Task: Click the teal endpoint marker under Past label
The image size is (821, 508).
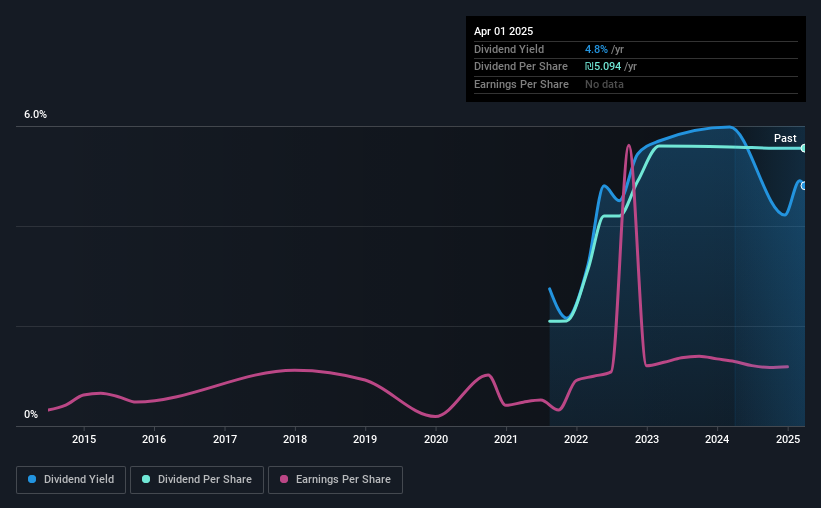Action: 803,148
